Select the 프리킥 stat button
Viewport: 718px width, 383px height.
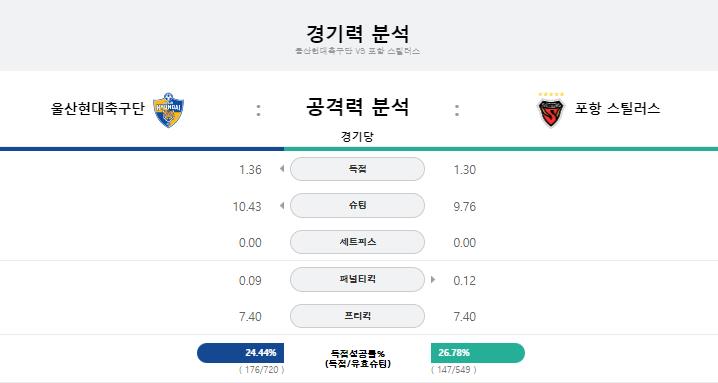357,316
